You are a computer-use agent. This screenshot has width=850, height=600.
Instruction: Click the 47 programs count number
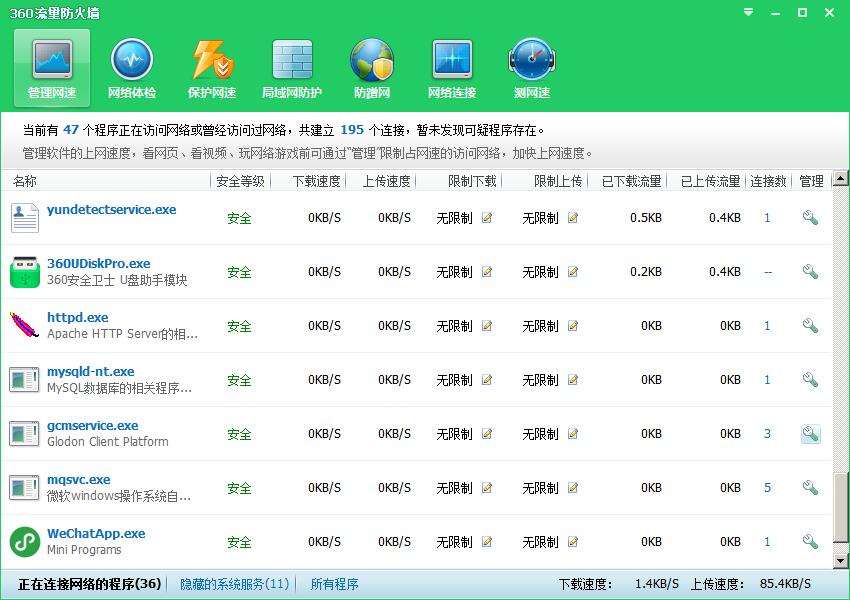(x=71, y=130)
